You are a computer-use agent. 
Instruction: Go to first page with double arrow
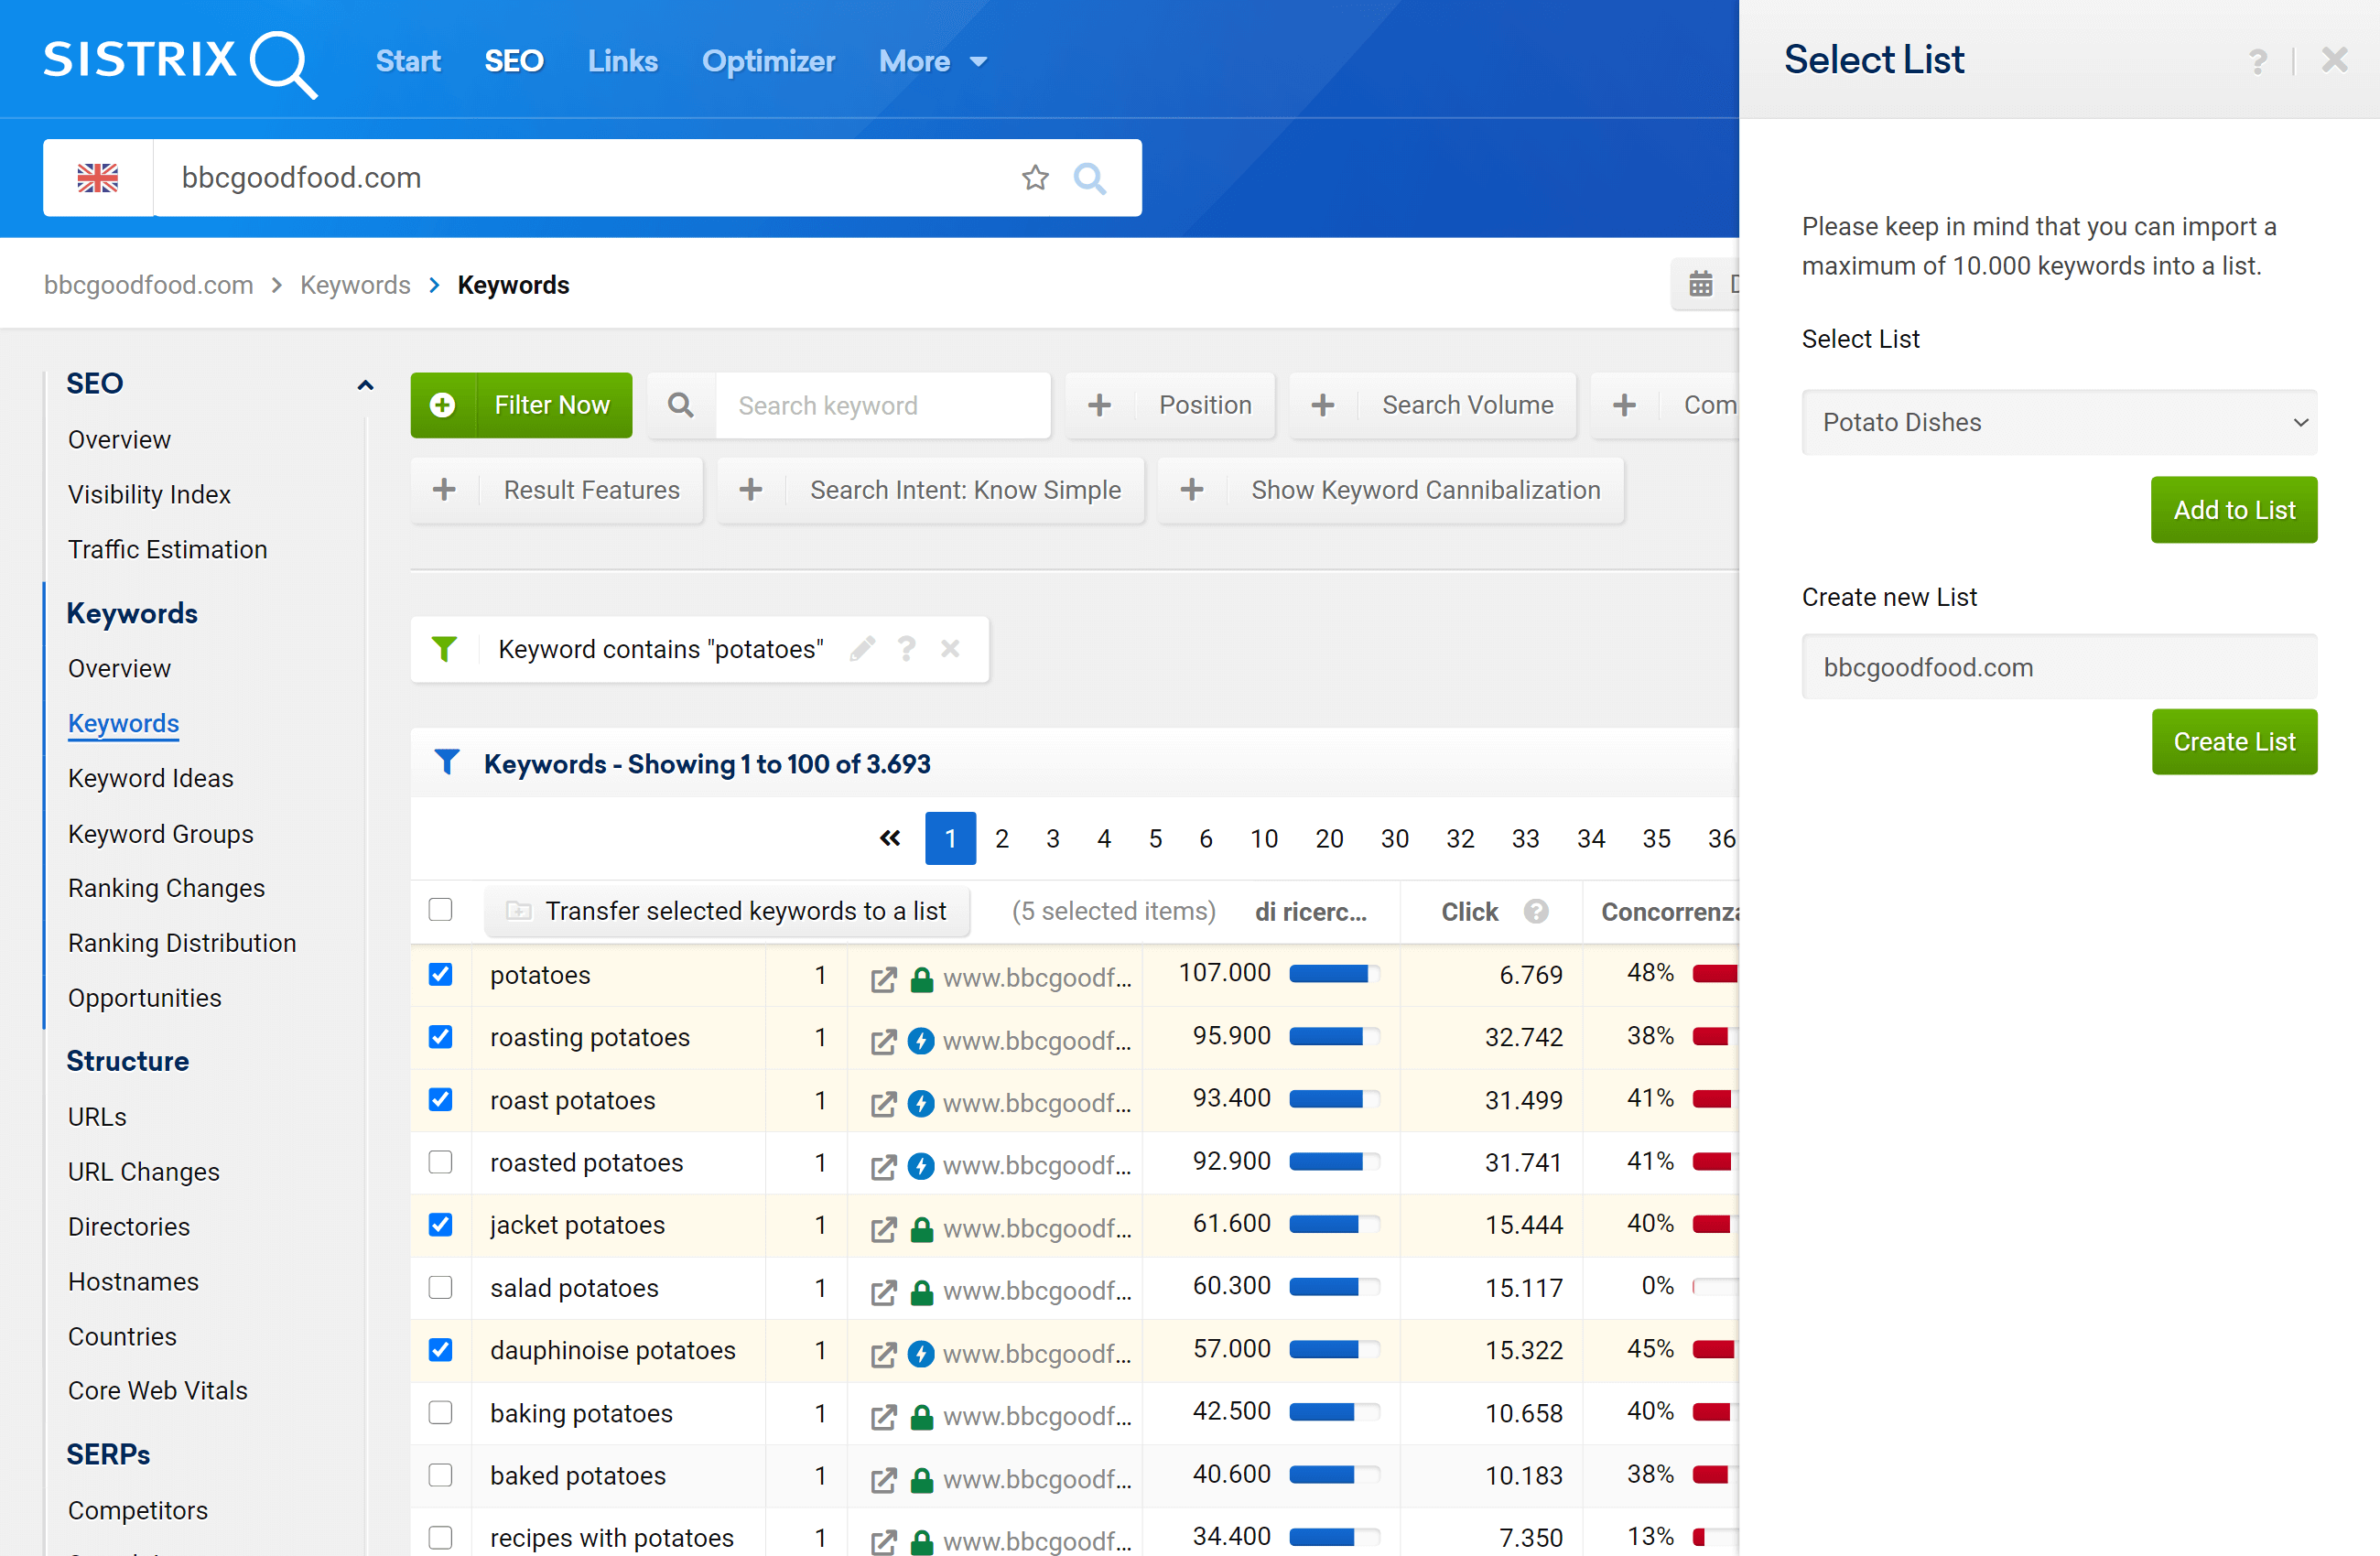[890, 838]
